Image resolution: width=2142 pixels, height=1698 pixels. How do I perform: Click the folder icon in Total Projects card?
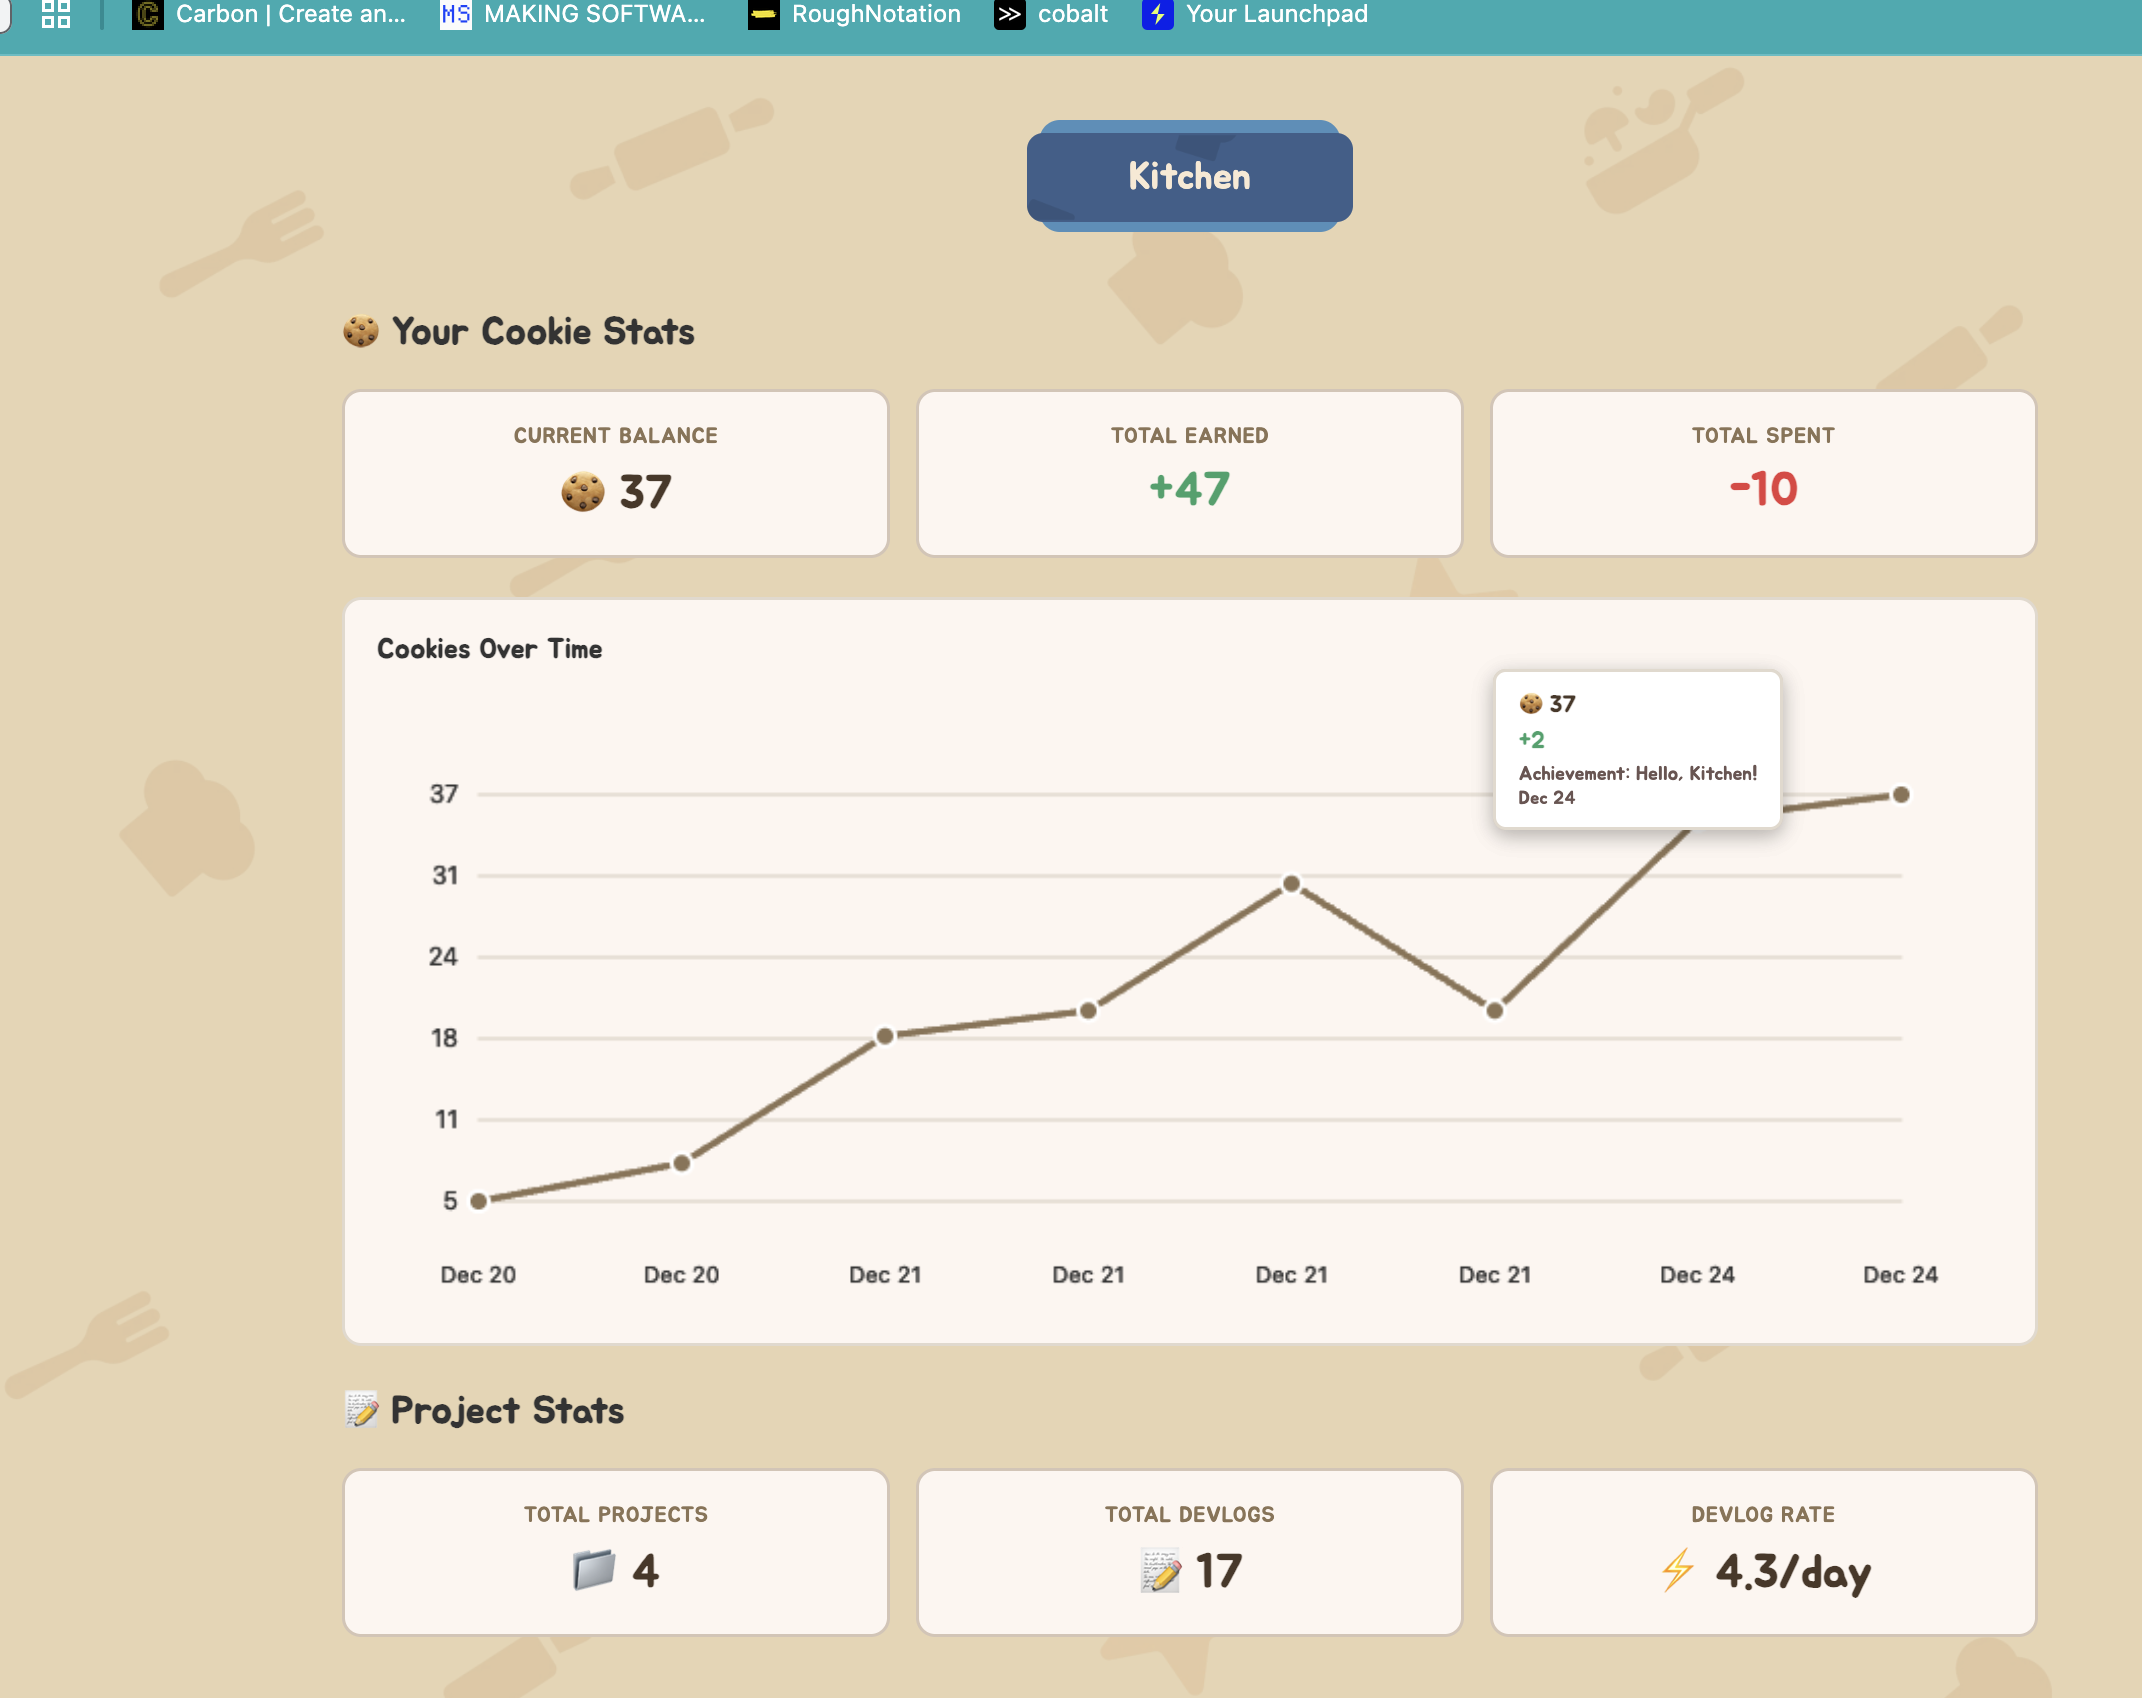[593, 1570]
